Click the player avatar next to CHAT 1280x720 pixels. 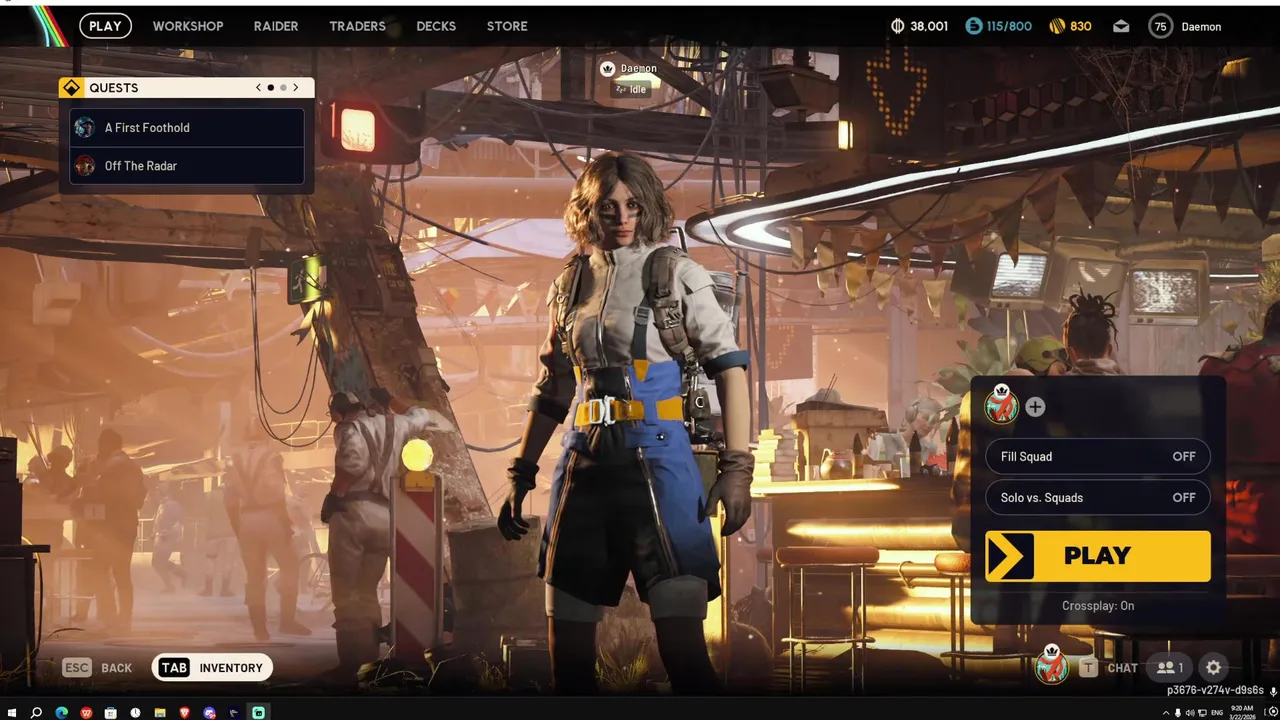(x=1051, y=665)
